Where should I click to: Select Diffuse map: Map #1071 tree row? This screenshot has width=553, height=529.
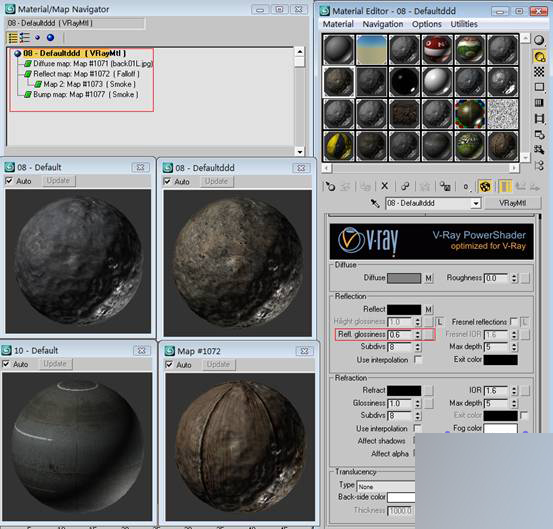click(x=93, y=64)
